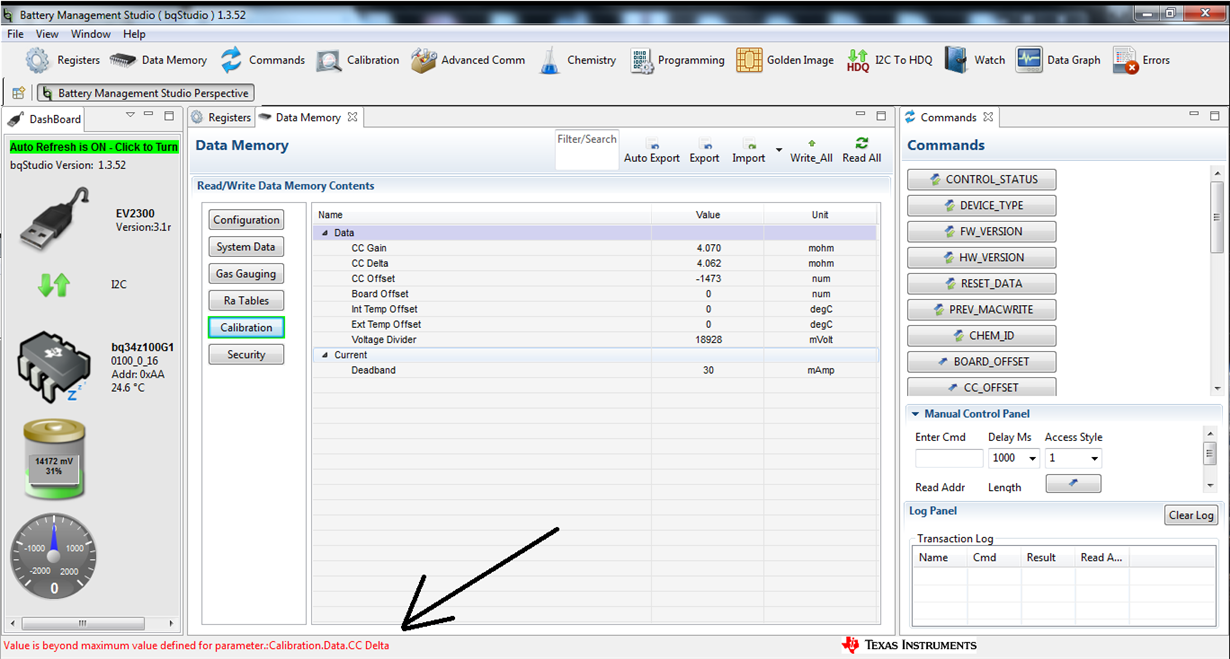Collapse the Data group in table
Viewport: 1230px width, 659px height.
point(324,233)
